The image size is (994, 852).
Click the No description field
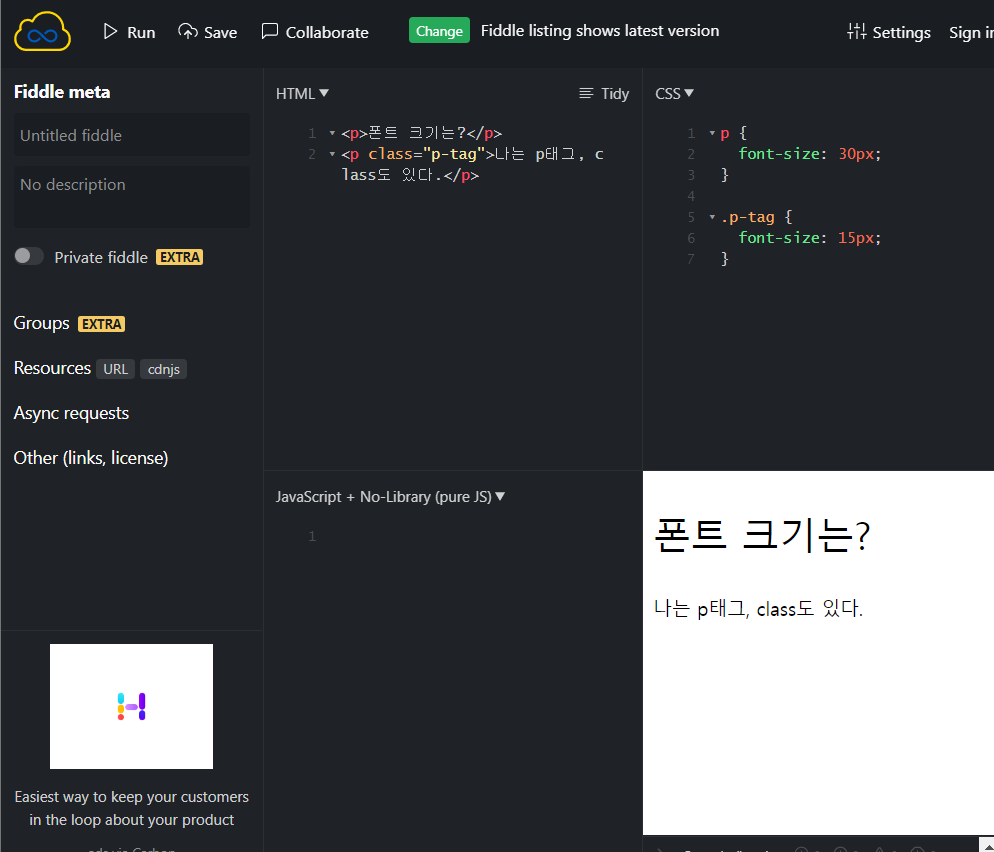132,197
